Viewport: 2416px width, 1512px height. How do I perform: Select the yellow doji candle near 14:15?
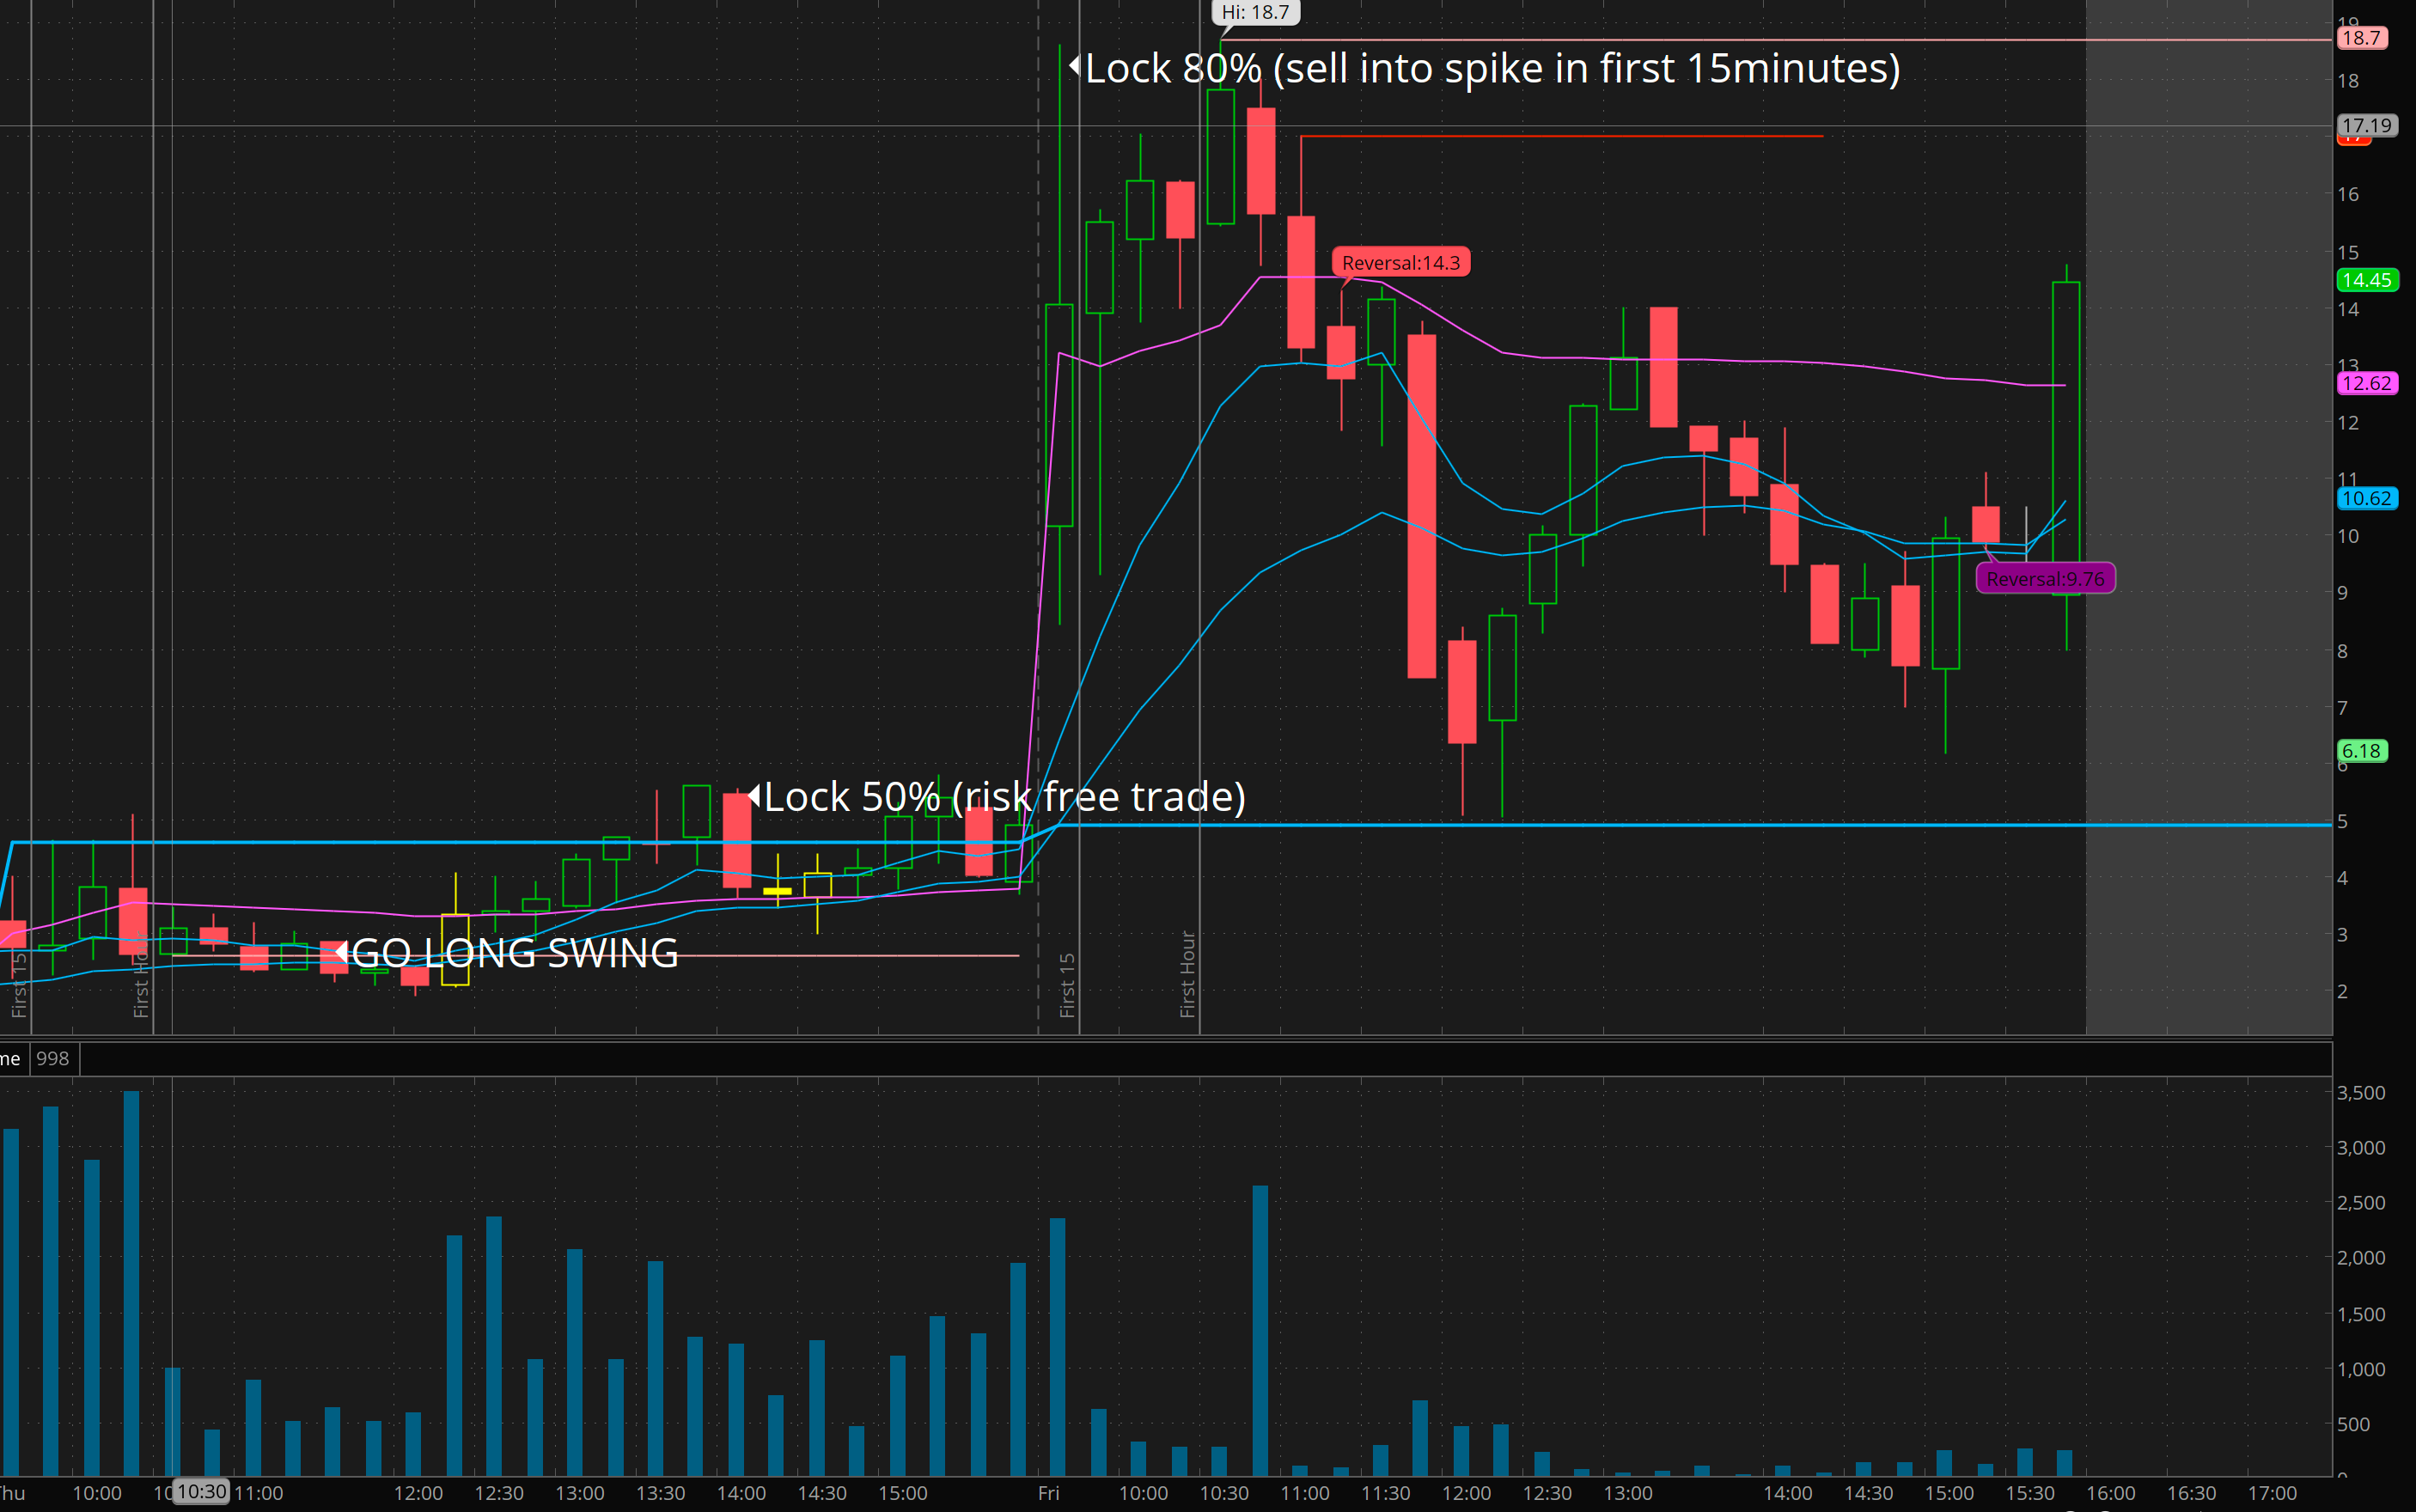pos(777,889)
